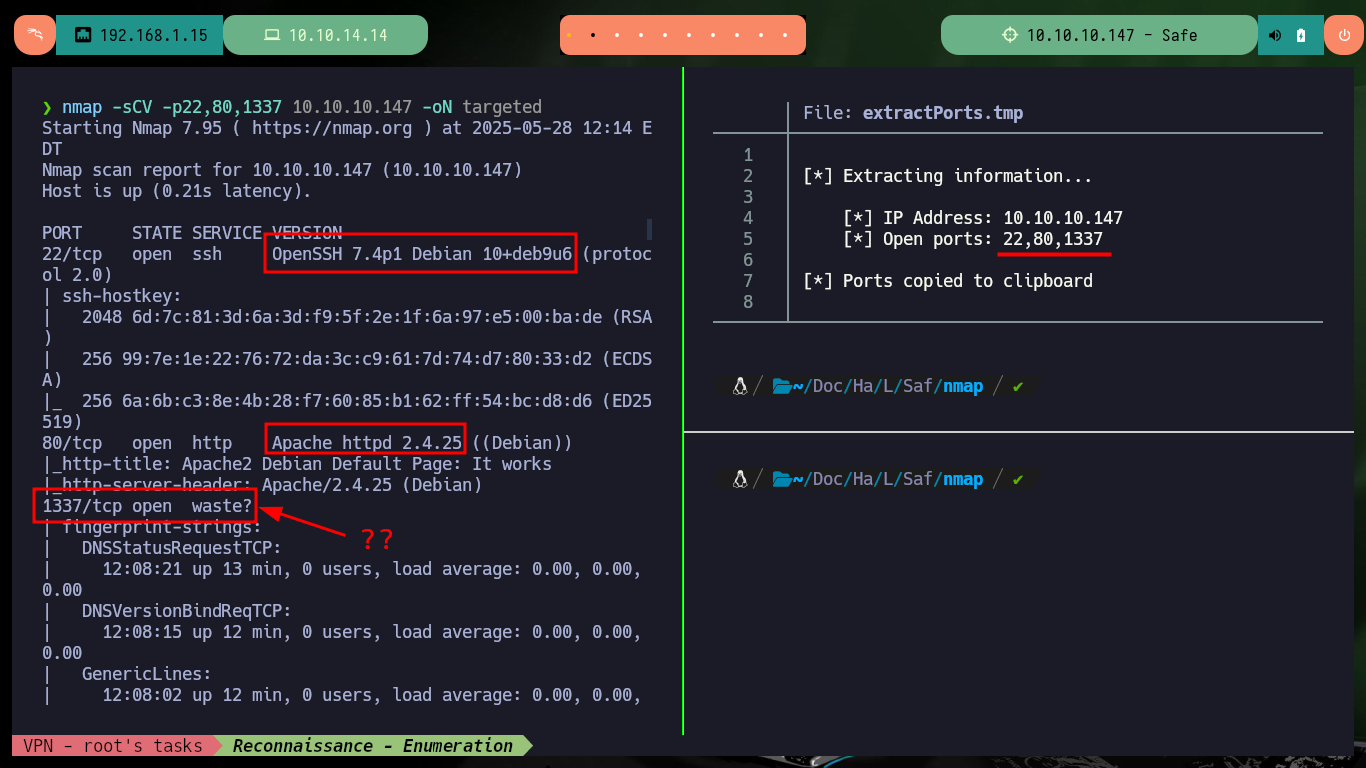Select the Reconnaissance - Enumeration tab
Image resolution: width=1366 pixels, height=768 pixels.
click(372, 745)
